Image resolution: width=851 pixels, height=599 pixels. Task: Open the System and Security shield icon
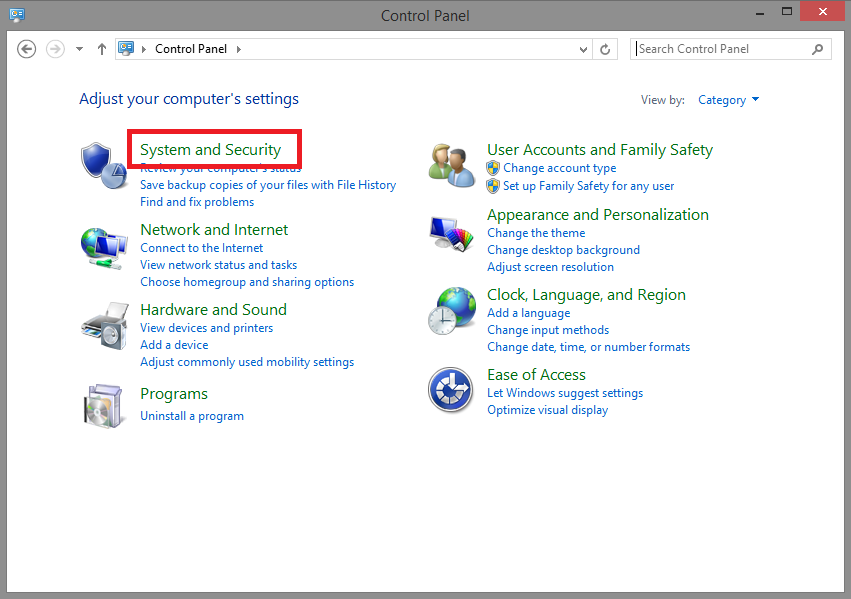click(104, 165)
